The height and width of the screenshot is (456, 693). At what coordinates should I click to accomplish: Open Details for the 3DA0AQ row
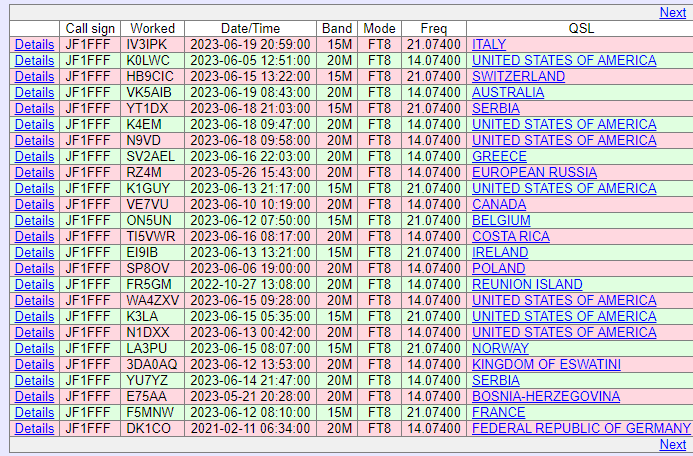coord(34,365)
